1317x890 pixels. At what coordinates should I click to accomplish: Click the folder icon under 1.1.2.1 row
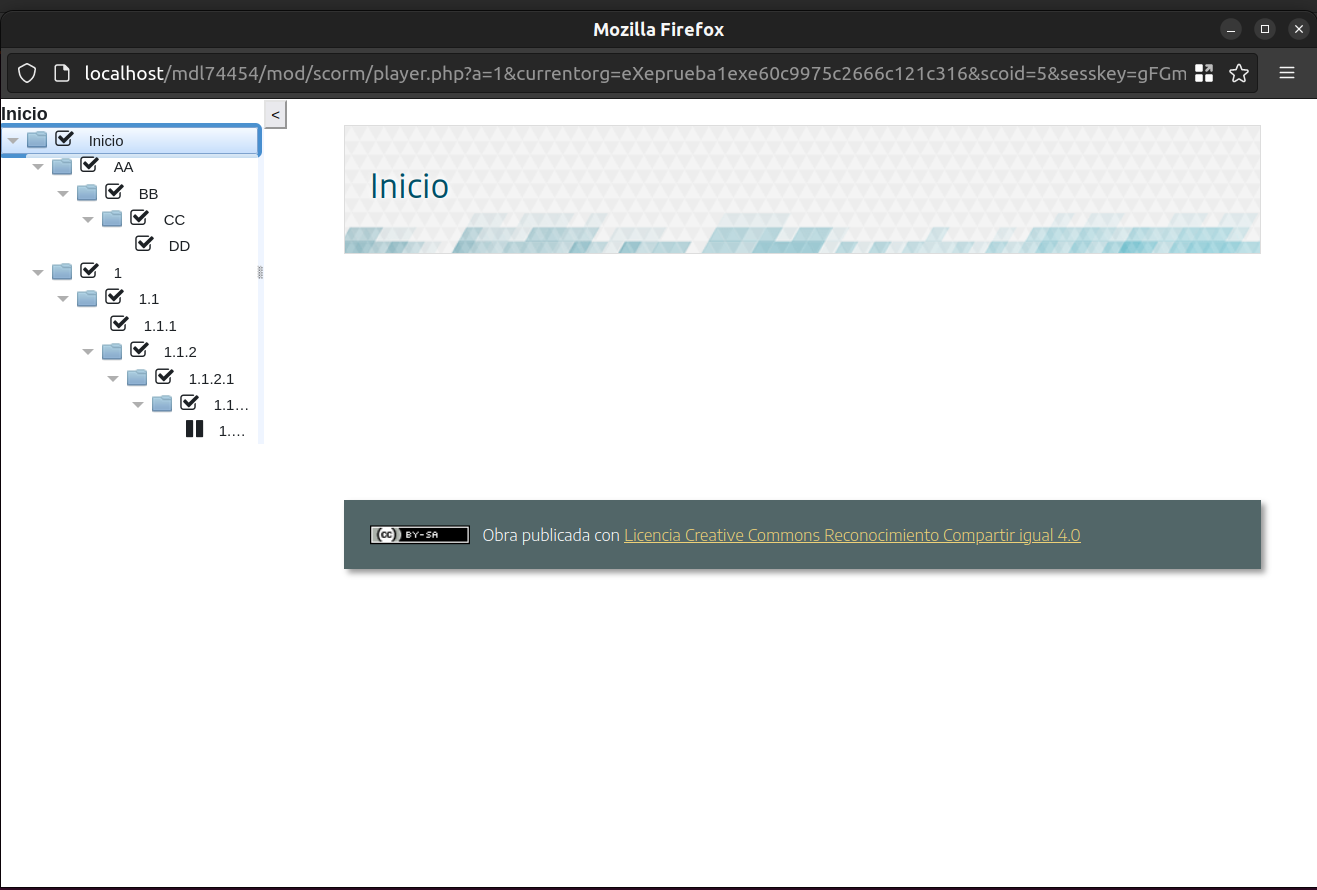coord(162,404)
